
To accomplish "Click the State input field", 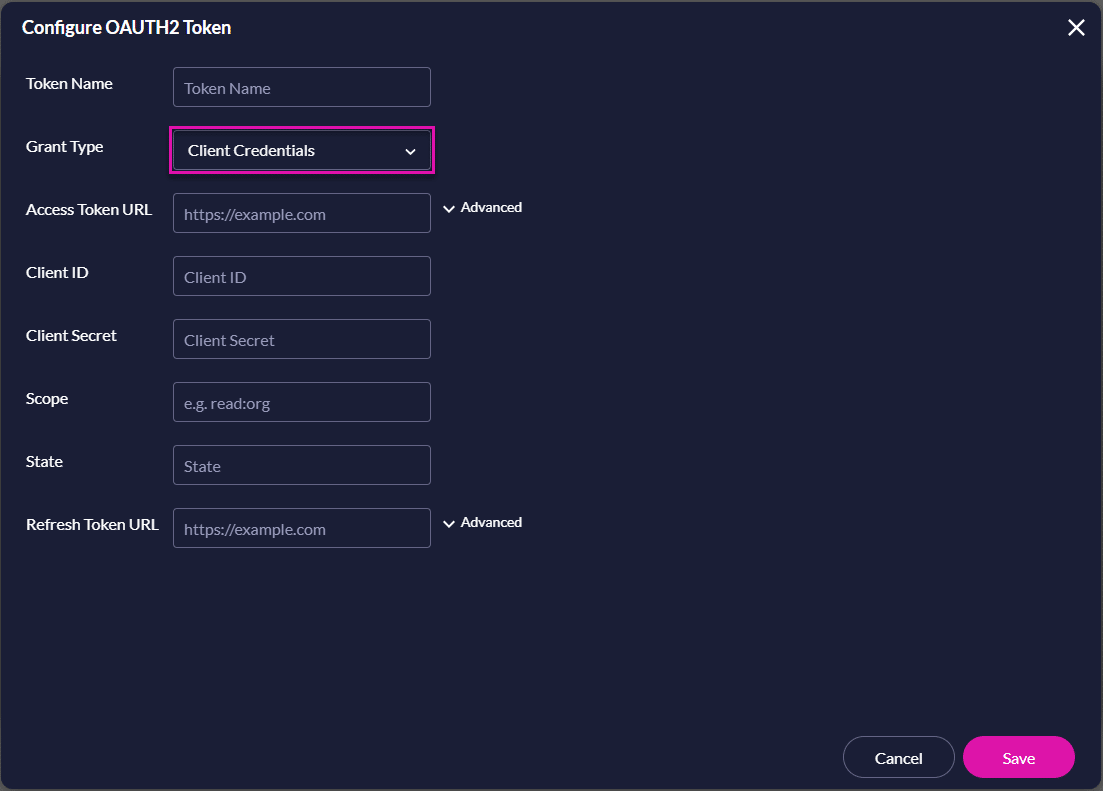I will pyautogui.click(x=301, y=465).
